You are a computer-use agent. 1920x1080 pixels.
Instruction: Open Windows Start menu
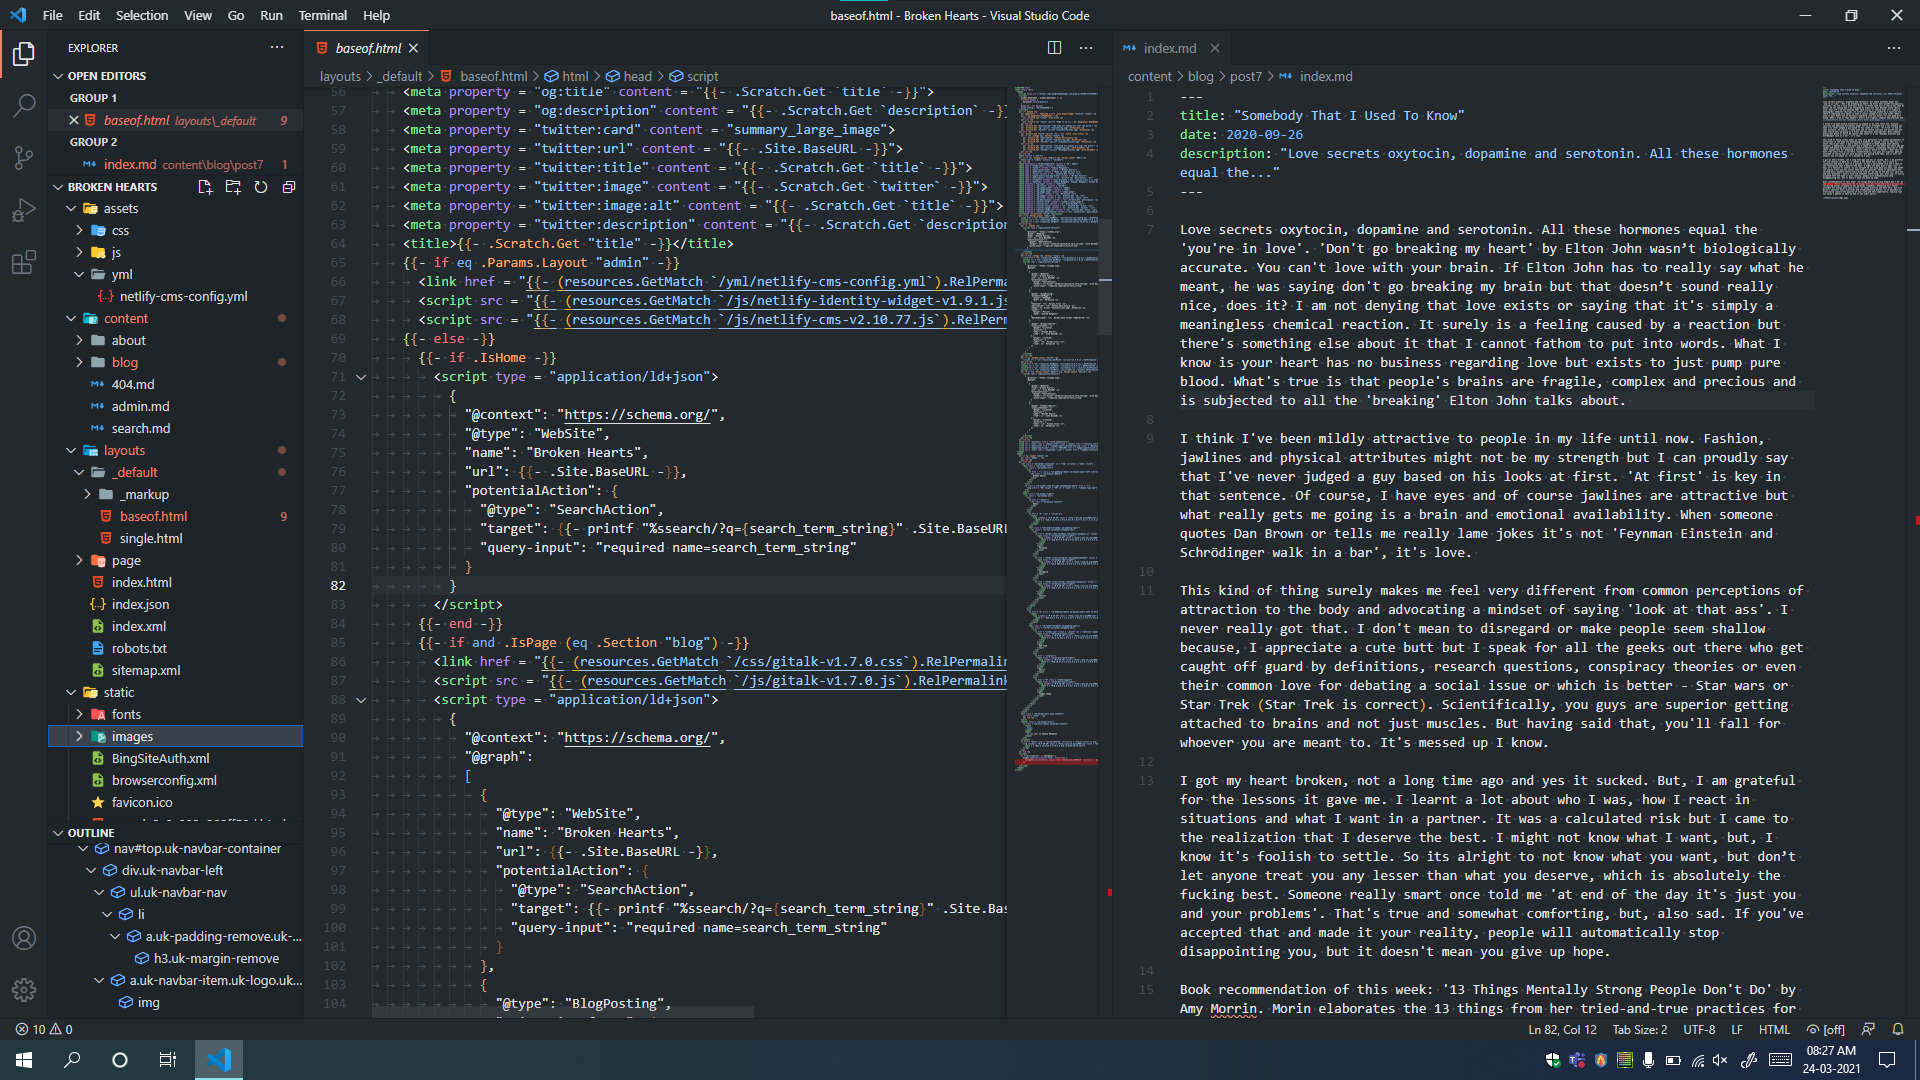tap(24, 1060)
